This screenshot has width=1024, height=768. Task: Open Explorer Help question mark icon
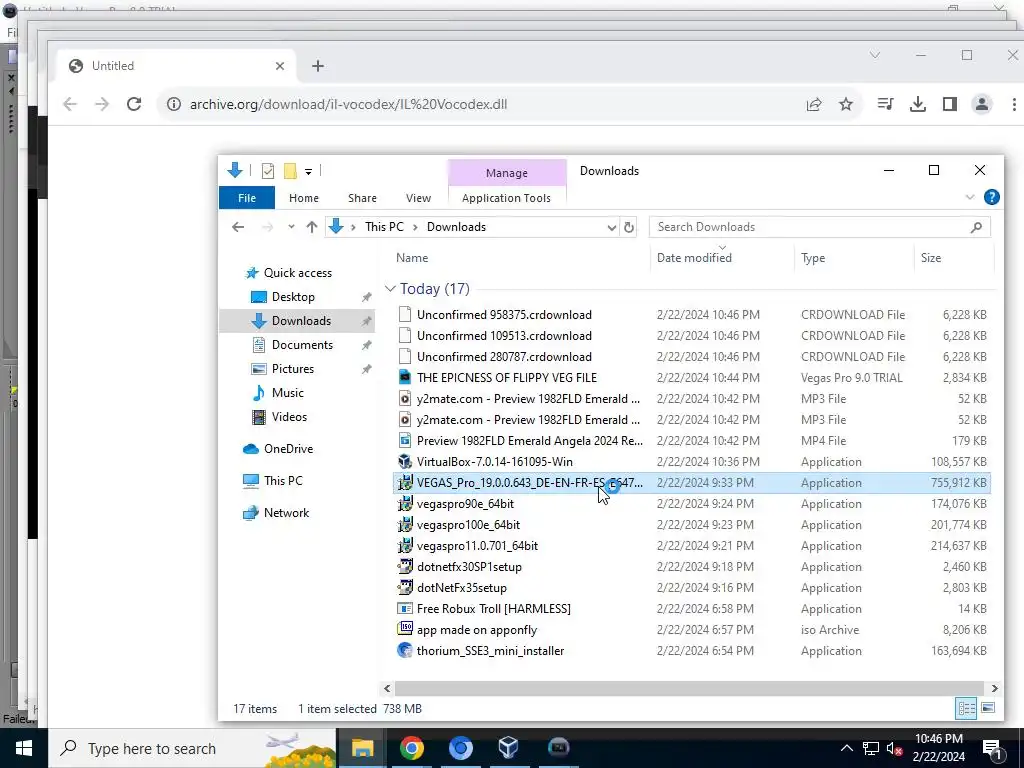click(991, 197)
